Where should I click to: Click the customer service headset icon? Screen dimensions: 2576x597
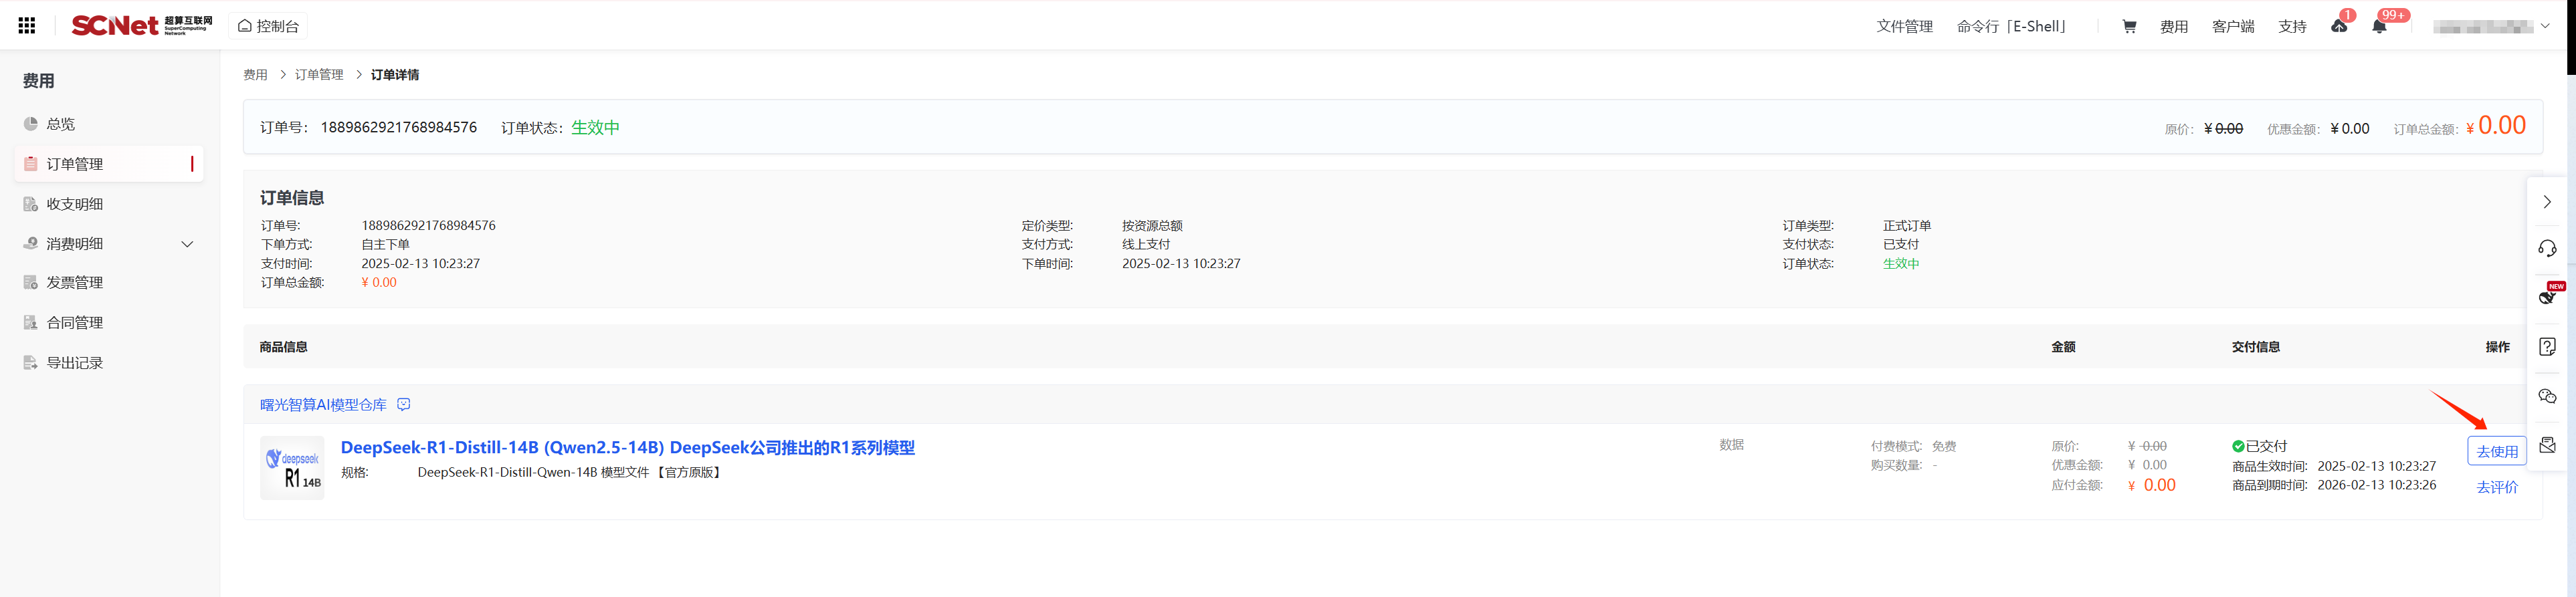pos(2547,249)
